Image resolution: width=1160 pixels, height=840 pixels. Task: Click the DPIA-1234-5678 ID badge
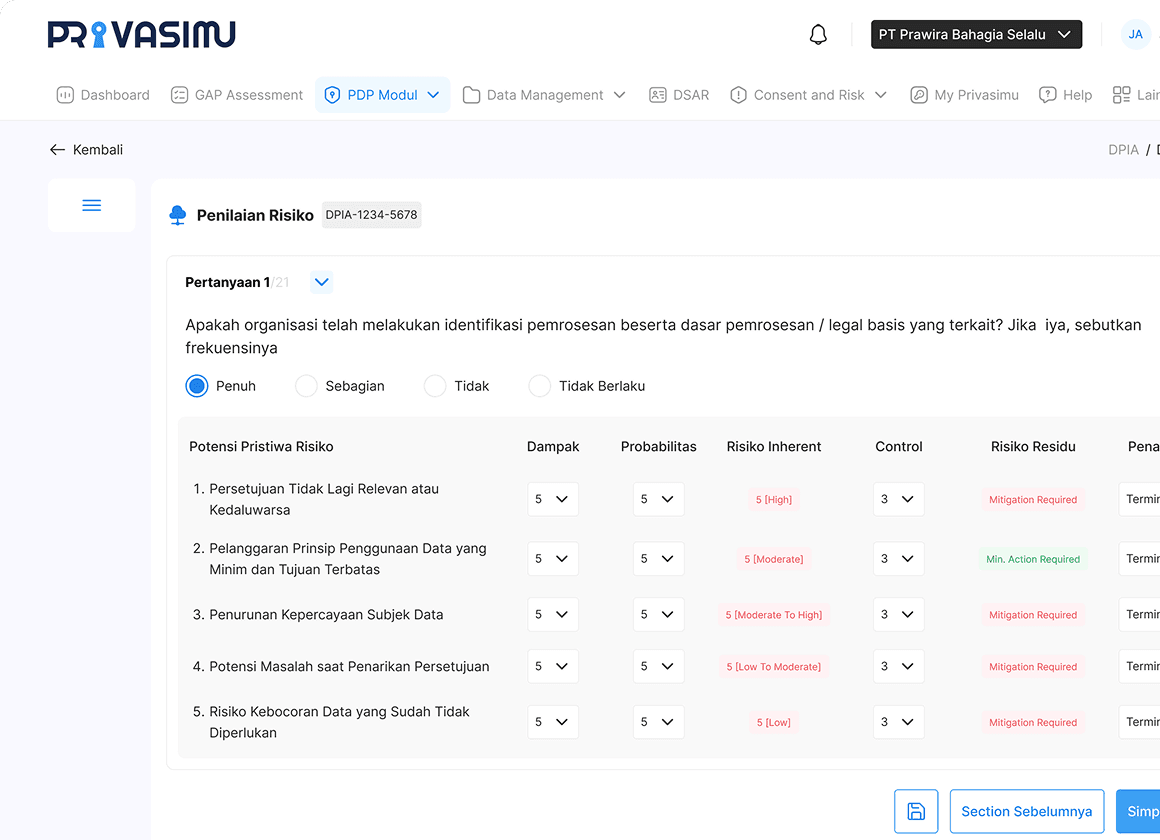click(371, 215)
